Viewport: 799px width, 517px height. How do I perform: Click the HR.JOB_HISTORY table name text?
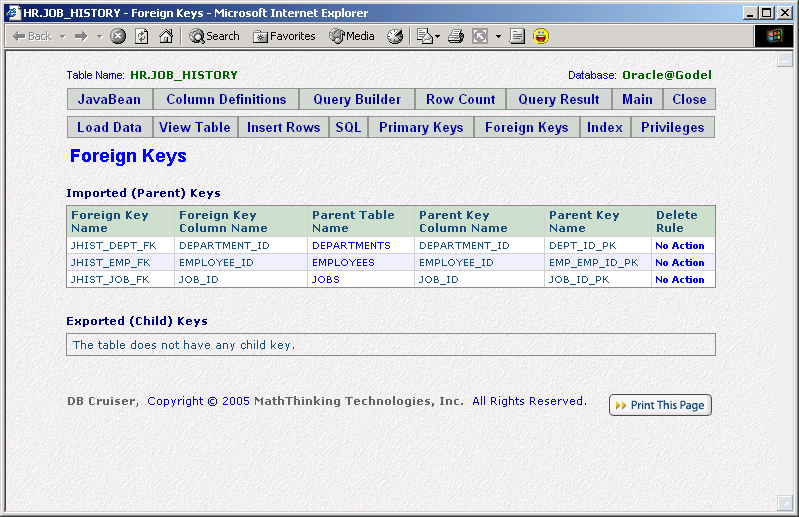184,75
